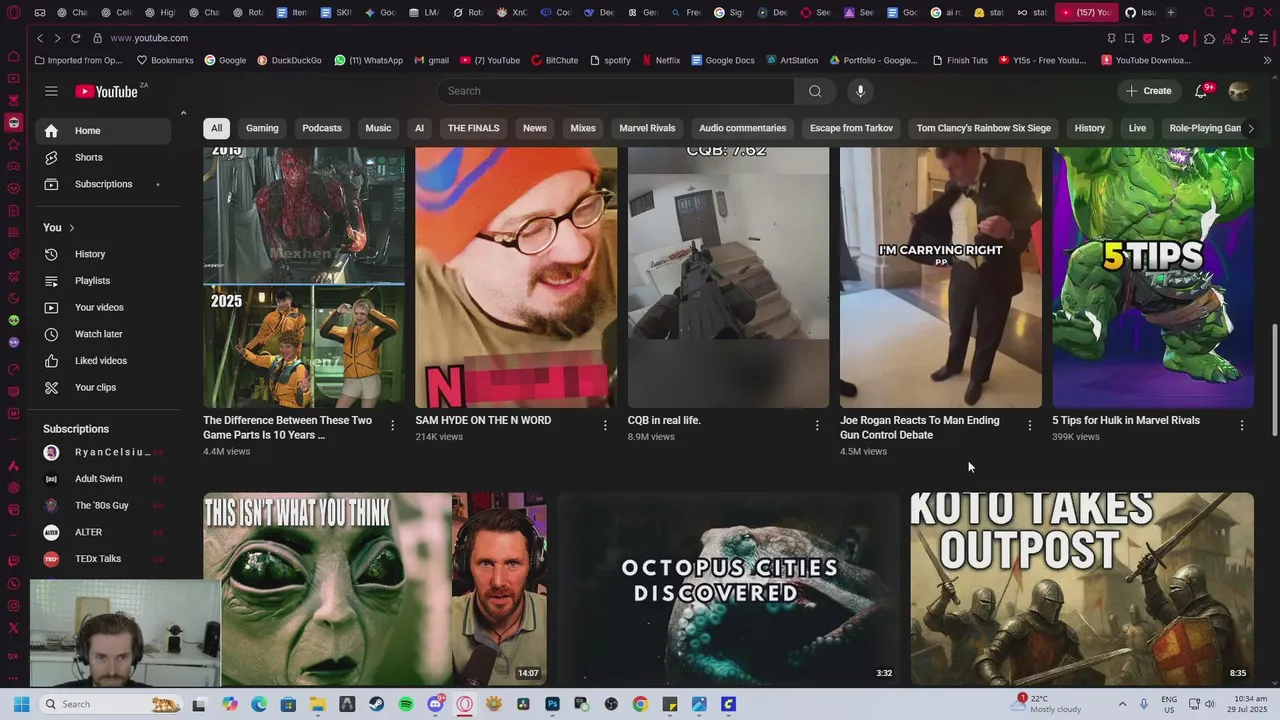Click the YouTube search input field
The image size is (1280, 720).
pos(615,91)
